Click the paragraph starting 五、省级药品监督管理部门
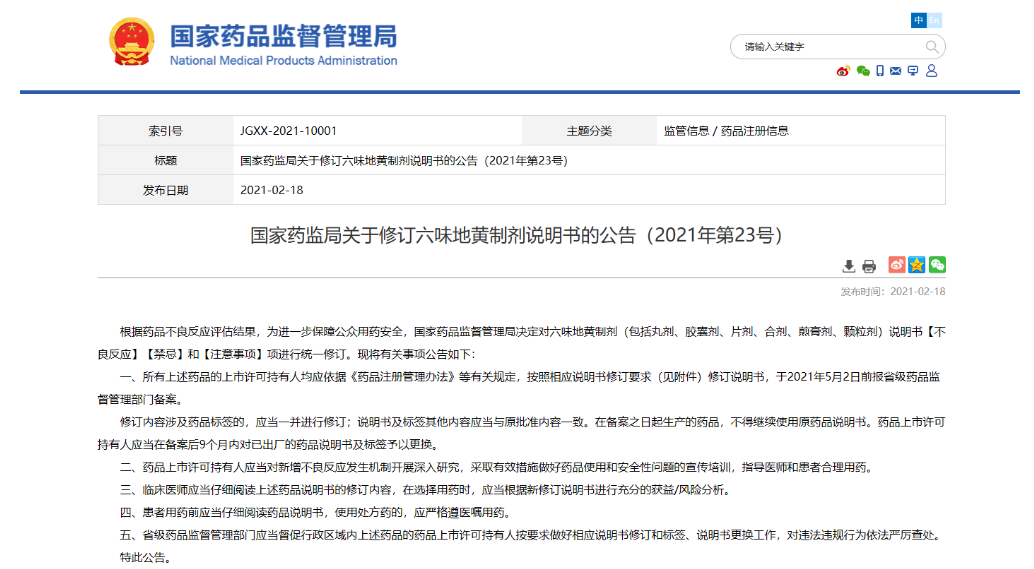The image size is (1034, 569). tap(532, 535)
